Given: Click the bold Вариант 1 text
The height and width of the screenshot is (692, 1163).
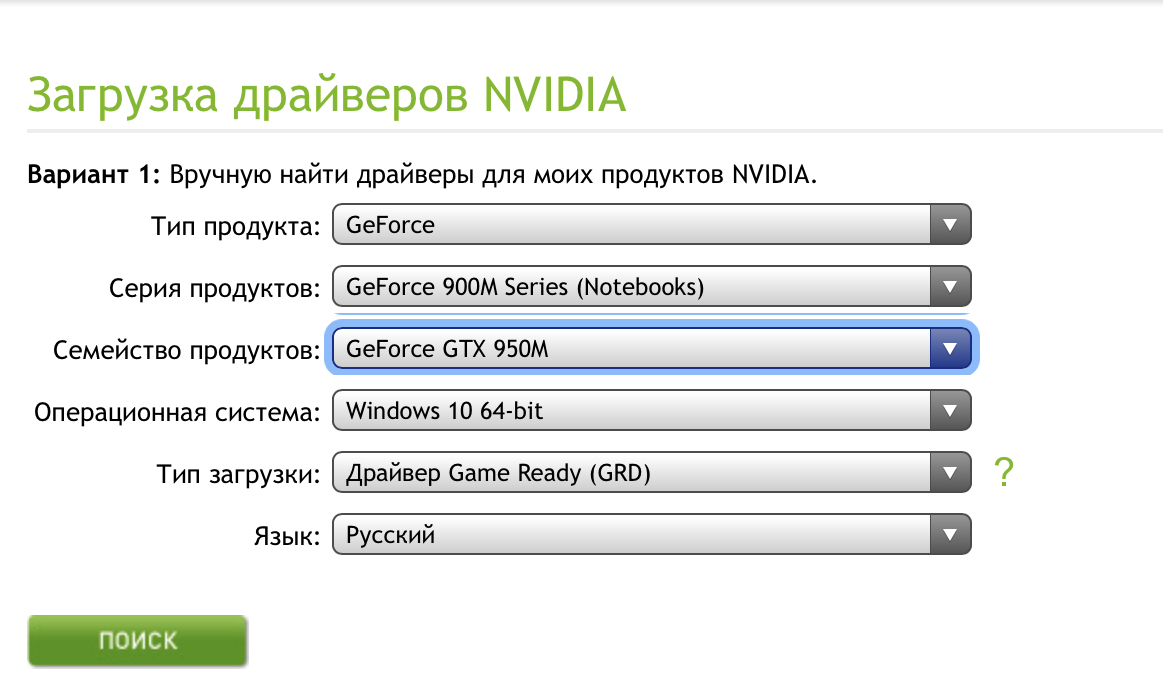Looking at the screenshot, I should point(94,176).
